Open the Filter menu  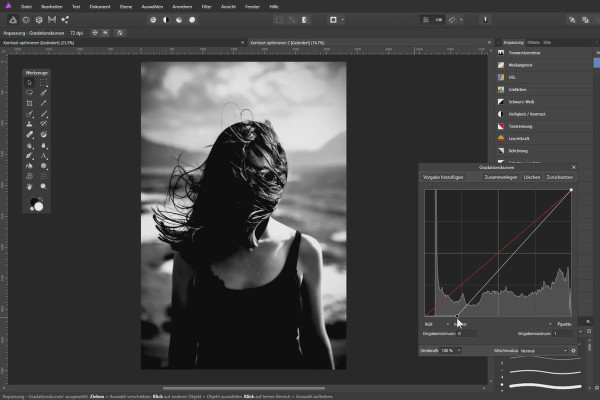click(x=206, y=7)
